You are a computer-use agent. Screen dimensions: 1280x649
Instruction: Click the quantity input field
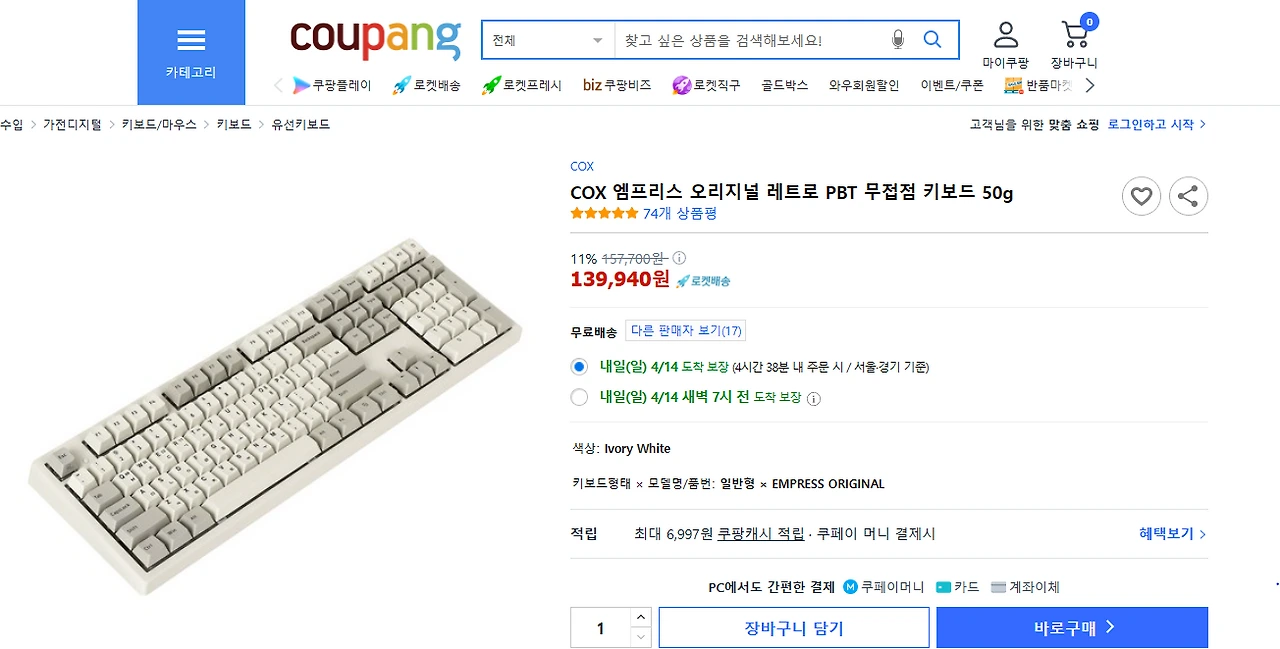[x=600, y=627]
